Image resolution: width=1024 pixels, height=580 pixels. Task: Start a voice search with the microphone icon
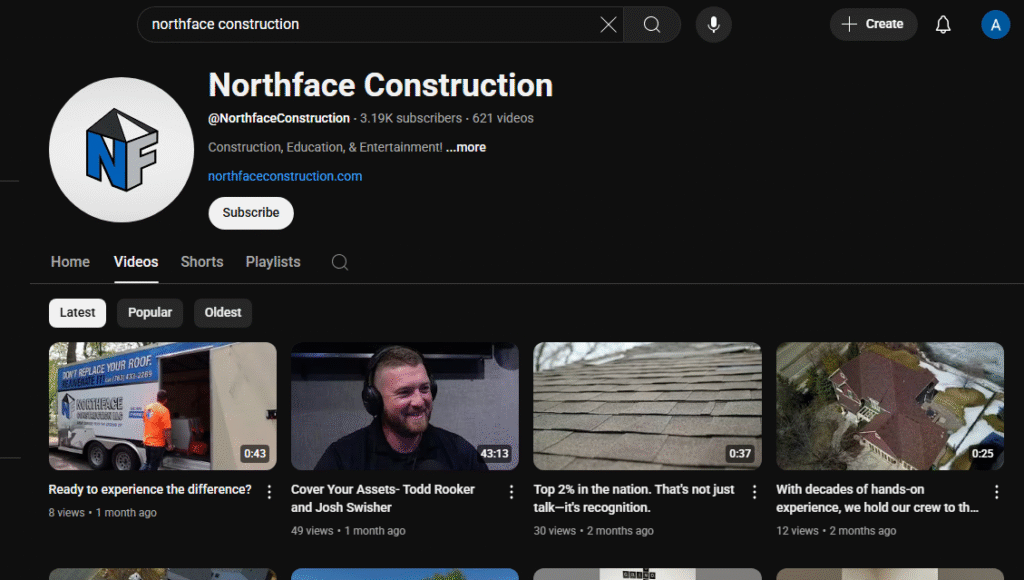(x=713, y=24)
